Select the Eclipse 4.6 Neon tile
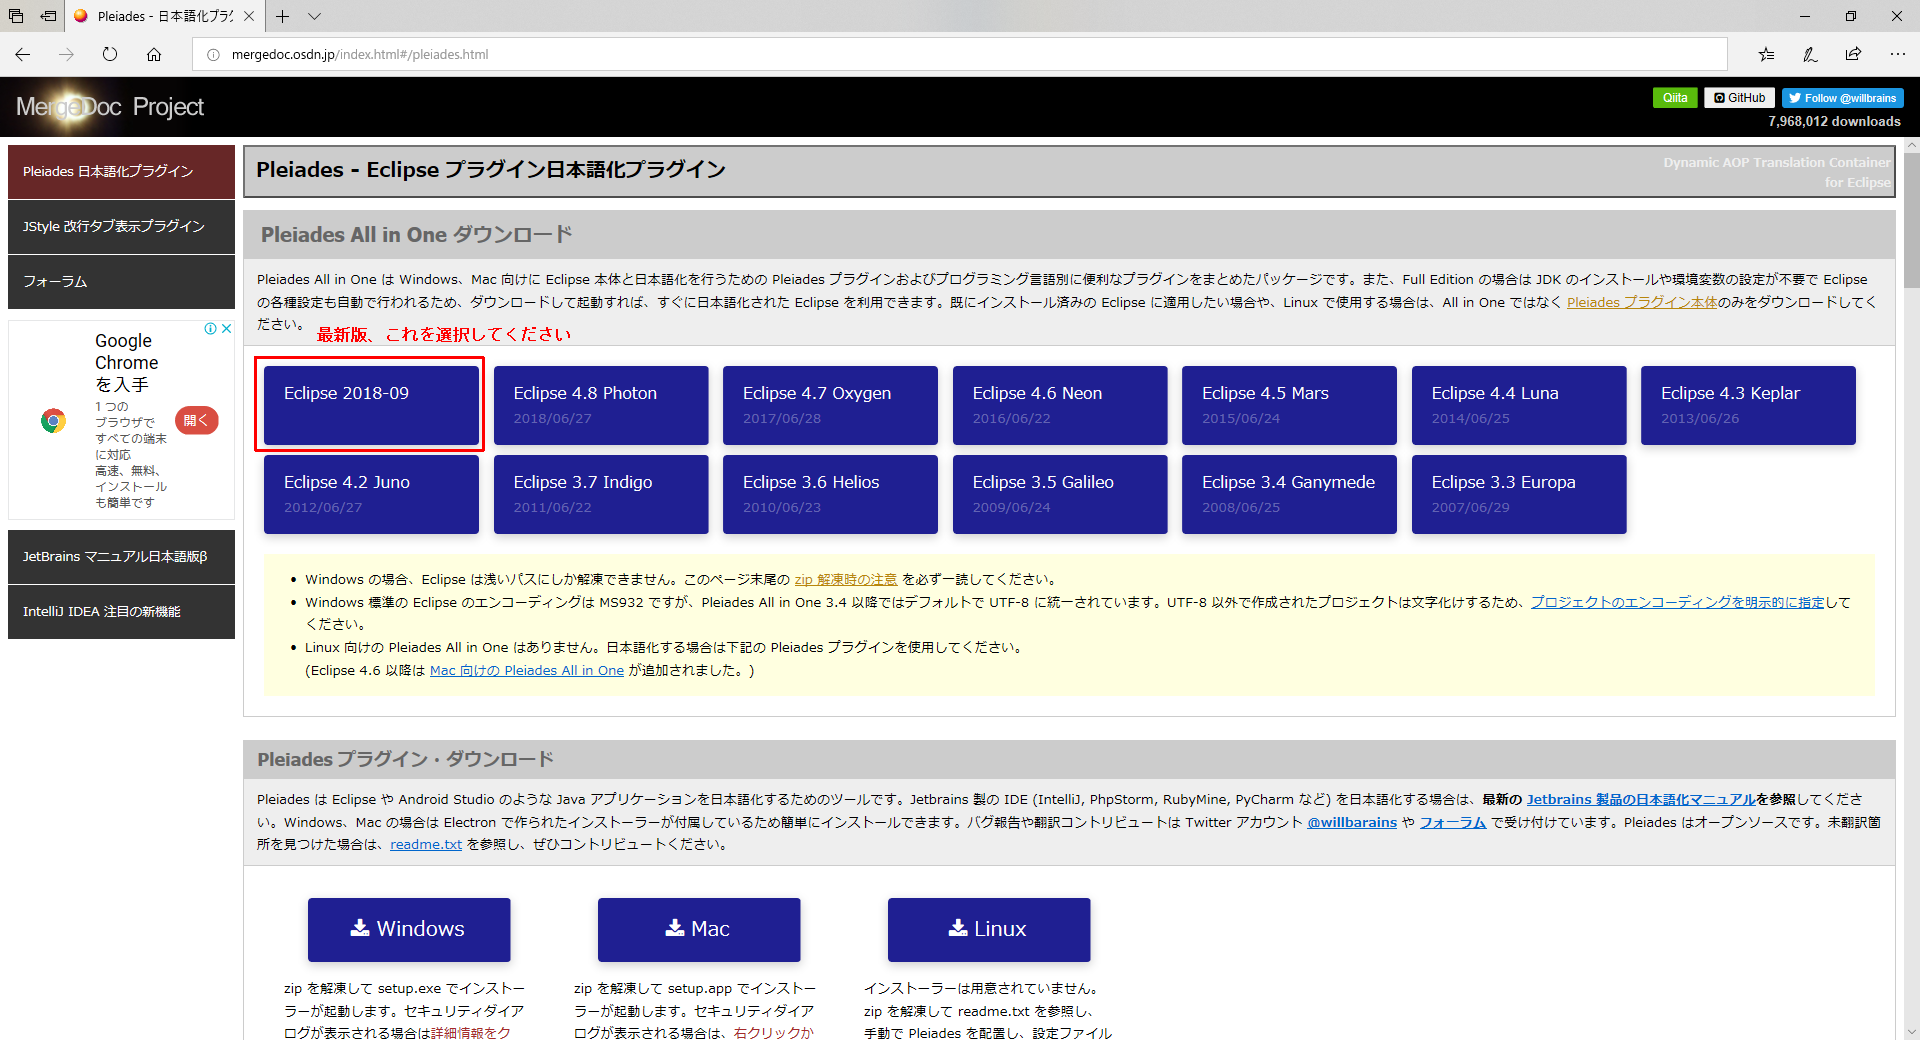 [1060, 405]
